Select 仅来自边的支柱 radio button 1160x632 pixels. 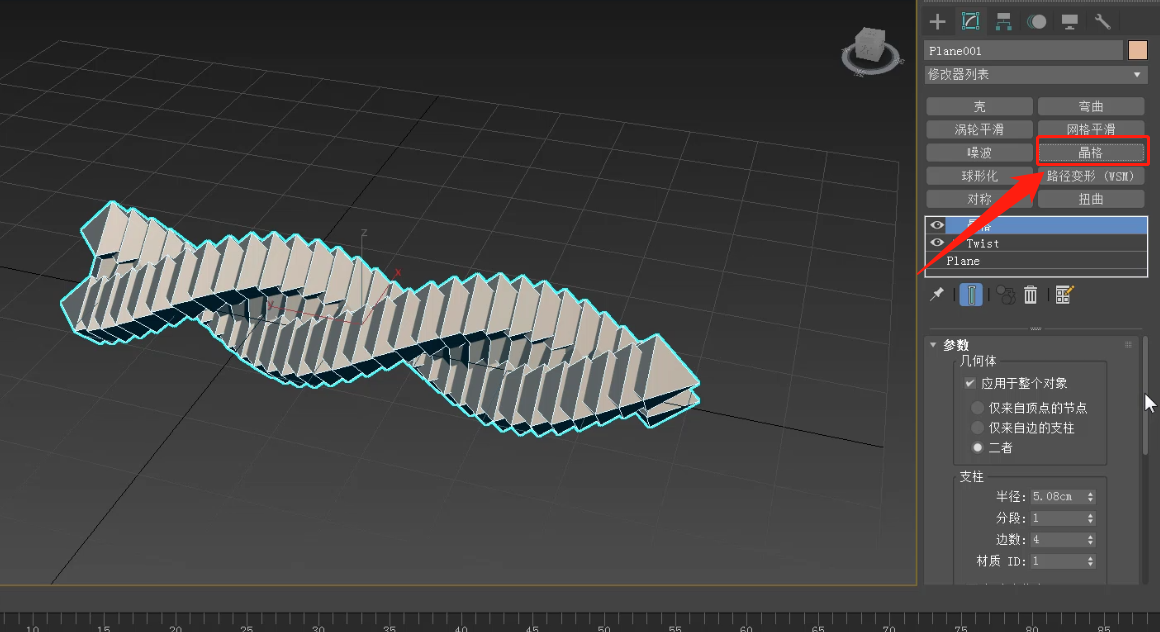pos(977,428)
